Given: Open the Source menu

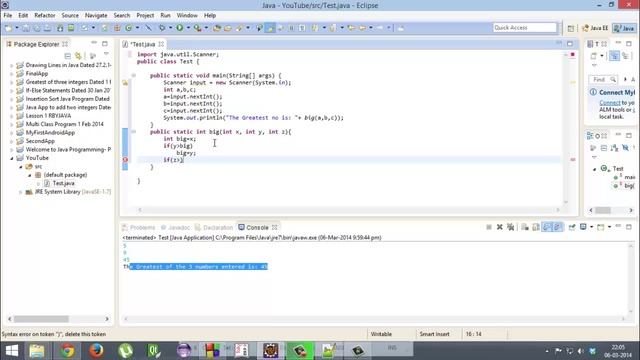Looking at the screenshot, I should click(70, 16).
